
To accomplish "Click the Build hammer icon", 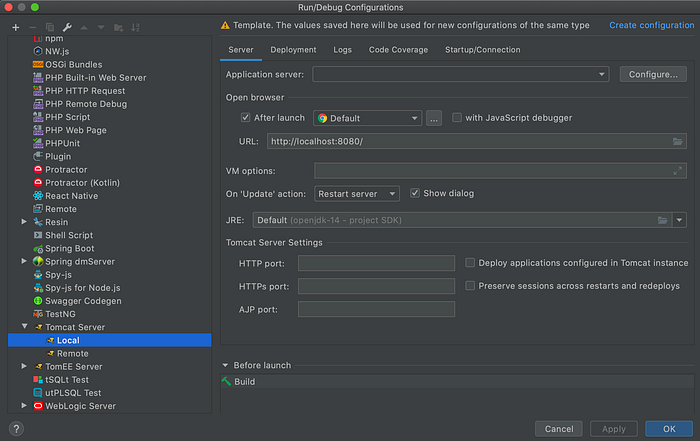I will (x=226, y=382).
